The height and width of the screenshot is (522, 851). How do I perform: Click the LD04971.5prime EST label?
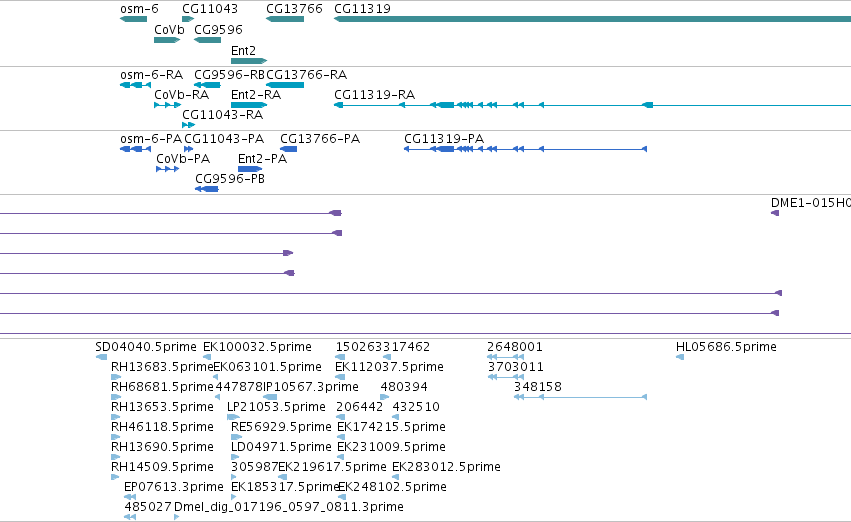coord(281,447)
